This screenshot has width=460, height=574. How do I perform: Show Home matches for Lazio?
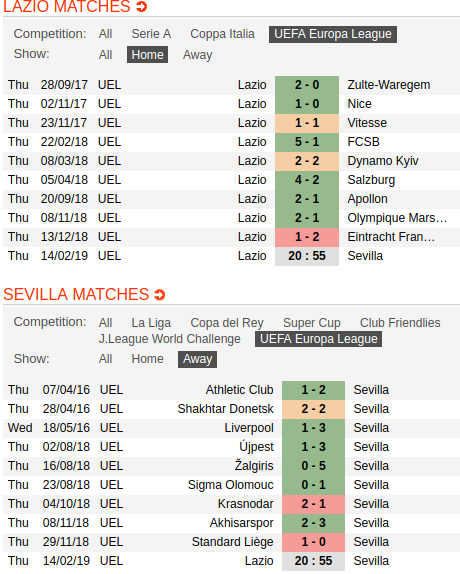point(147,55)
